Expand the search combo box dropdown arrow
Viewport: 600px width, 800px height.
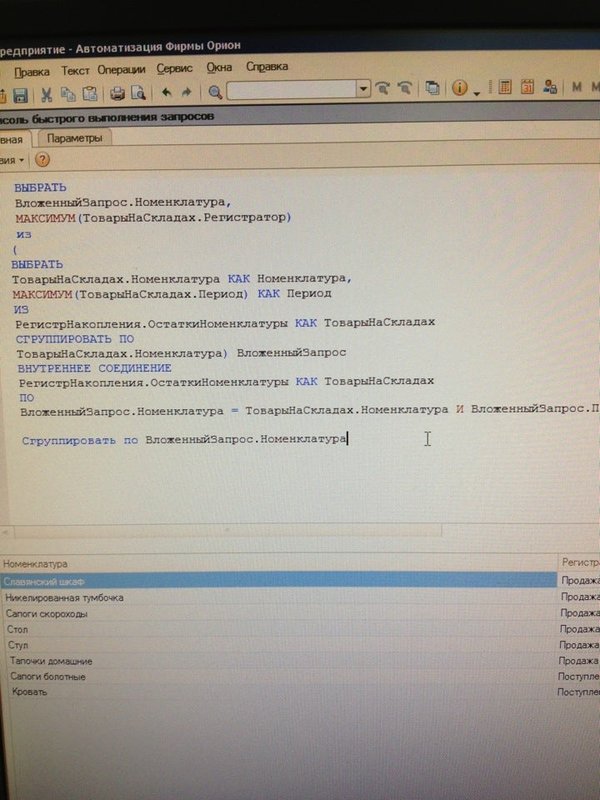click(364, 89)
